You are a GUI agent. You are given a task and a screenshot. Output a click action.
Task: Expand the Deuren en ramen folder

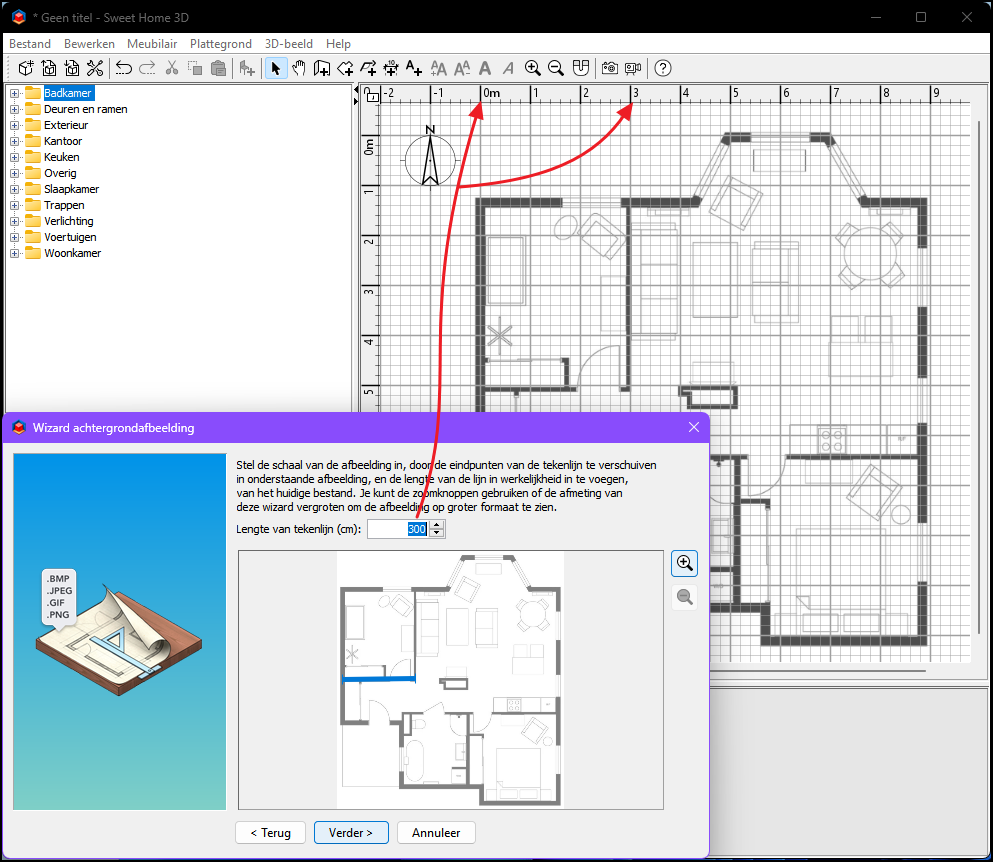point(15,109)
